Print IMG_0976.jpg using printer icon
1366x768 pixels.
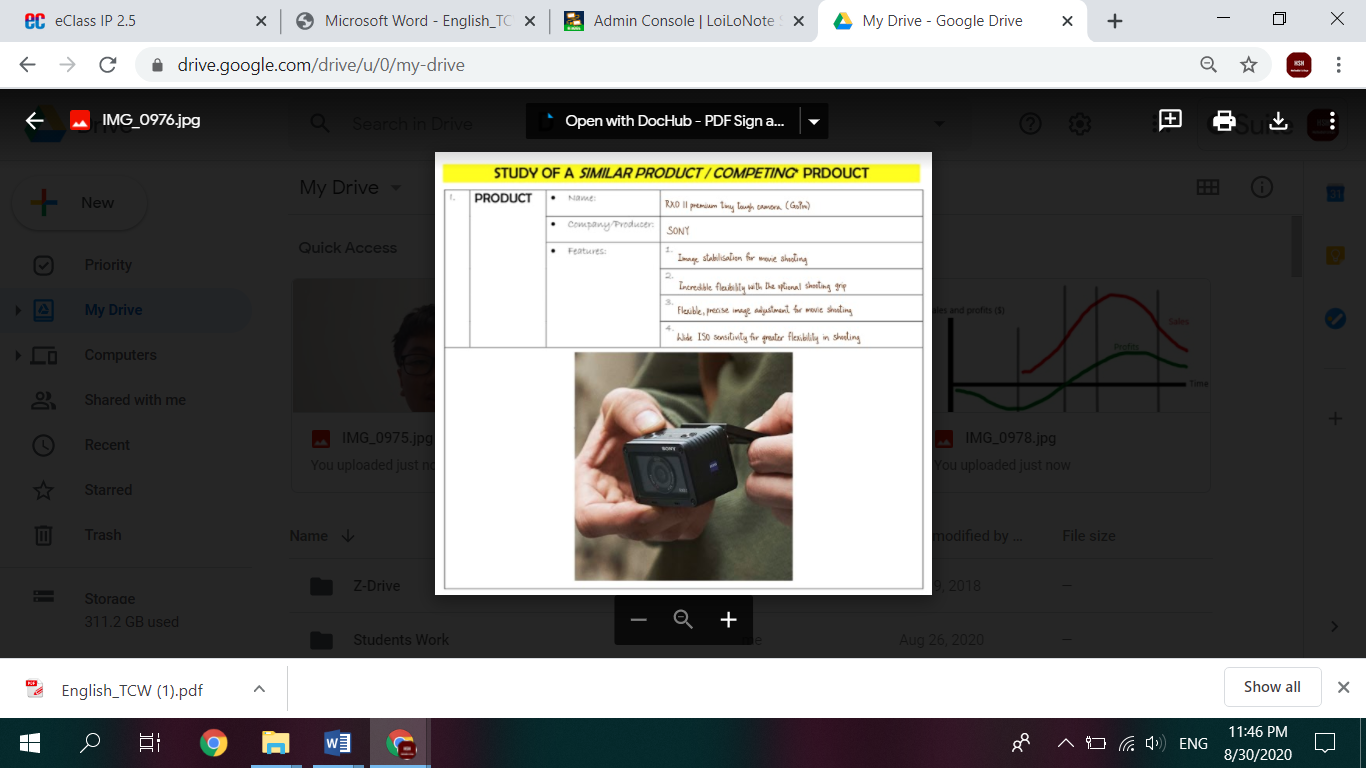coord(1224,121)
